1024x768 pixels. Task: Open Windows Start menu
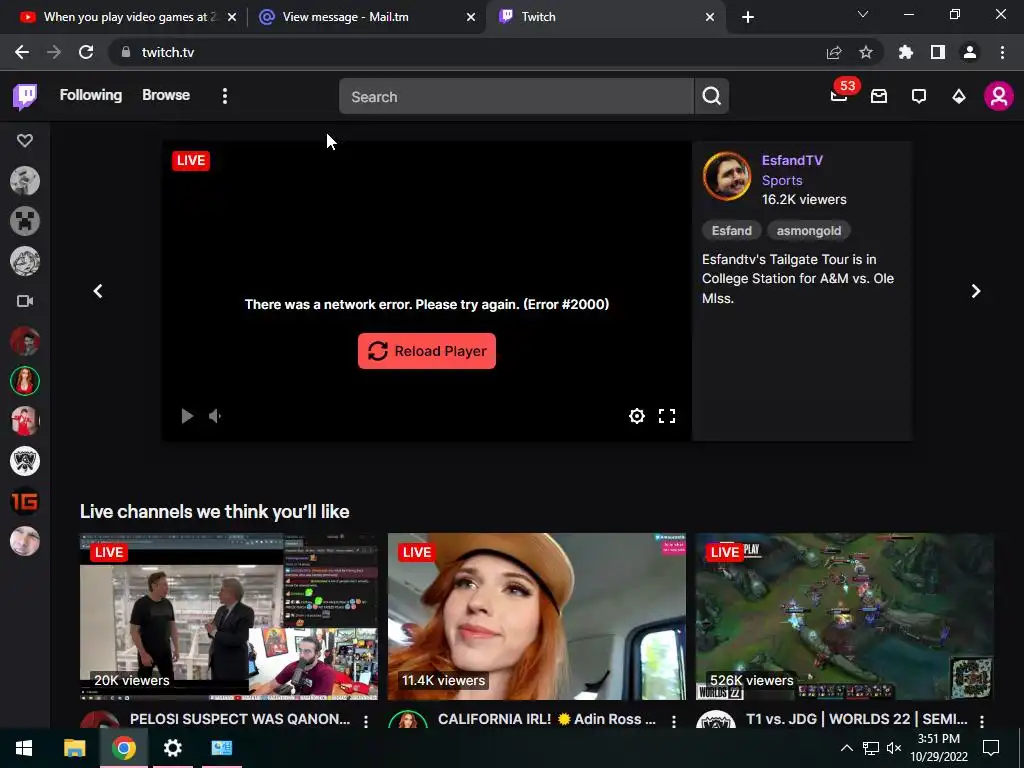[24, 748]
